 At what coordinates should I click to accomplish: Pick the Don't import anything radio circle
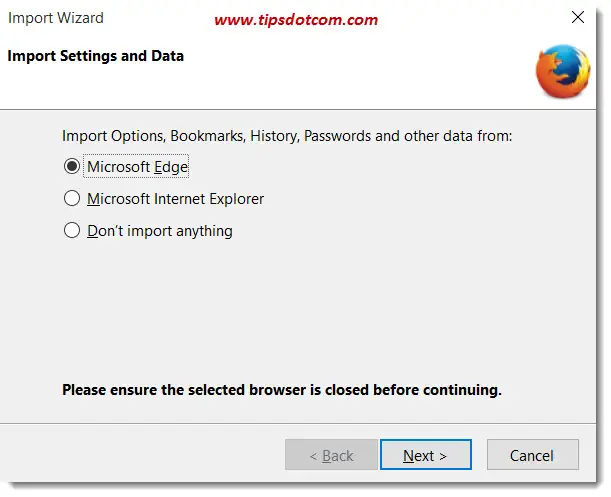72,230
